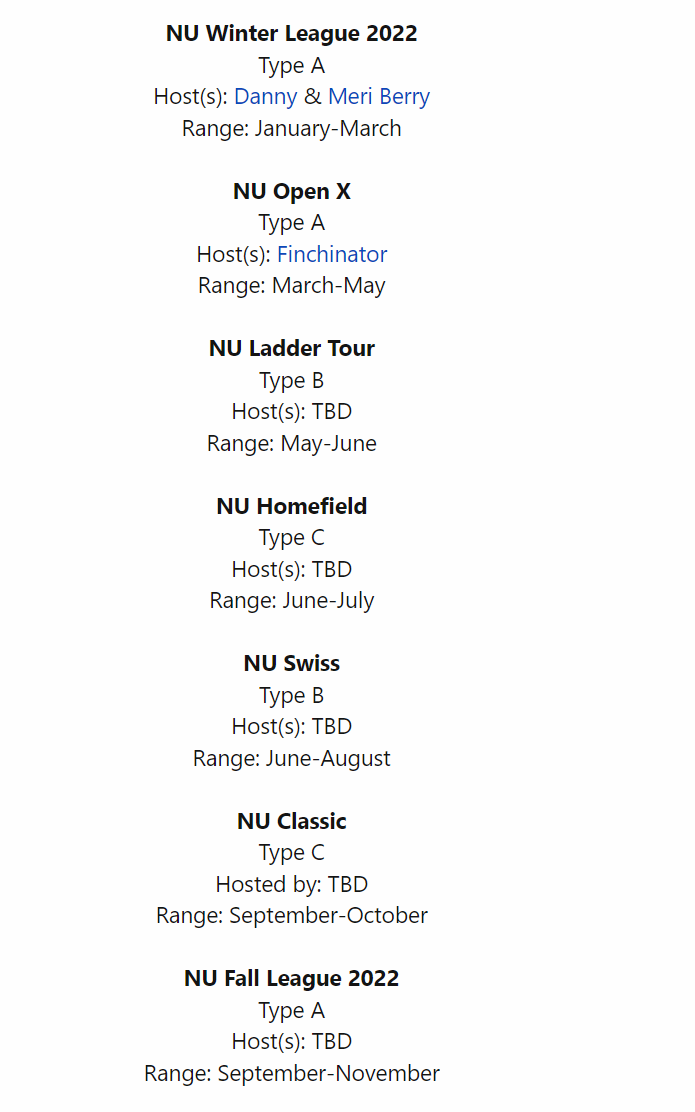Click the NU Open X heading

pyautogui.click(x=291, y=191)
